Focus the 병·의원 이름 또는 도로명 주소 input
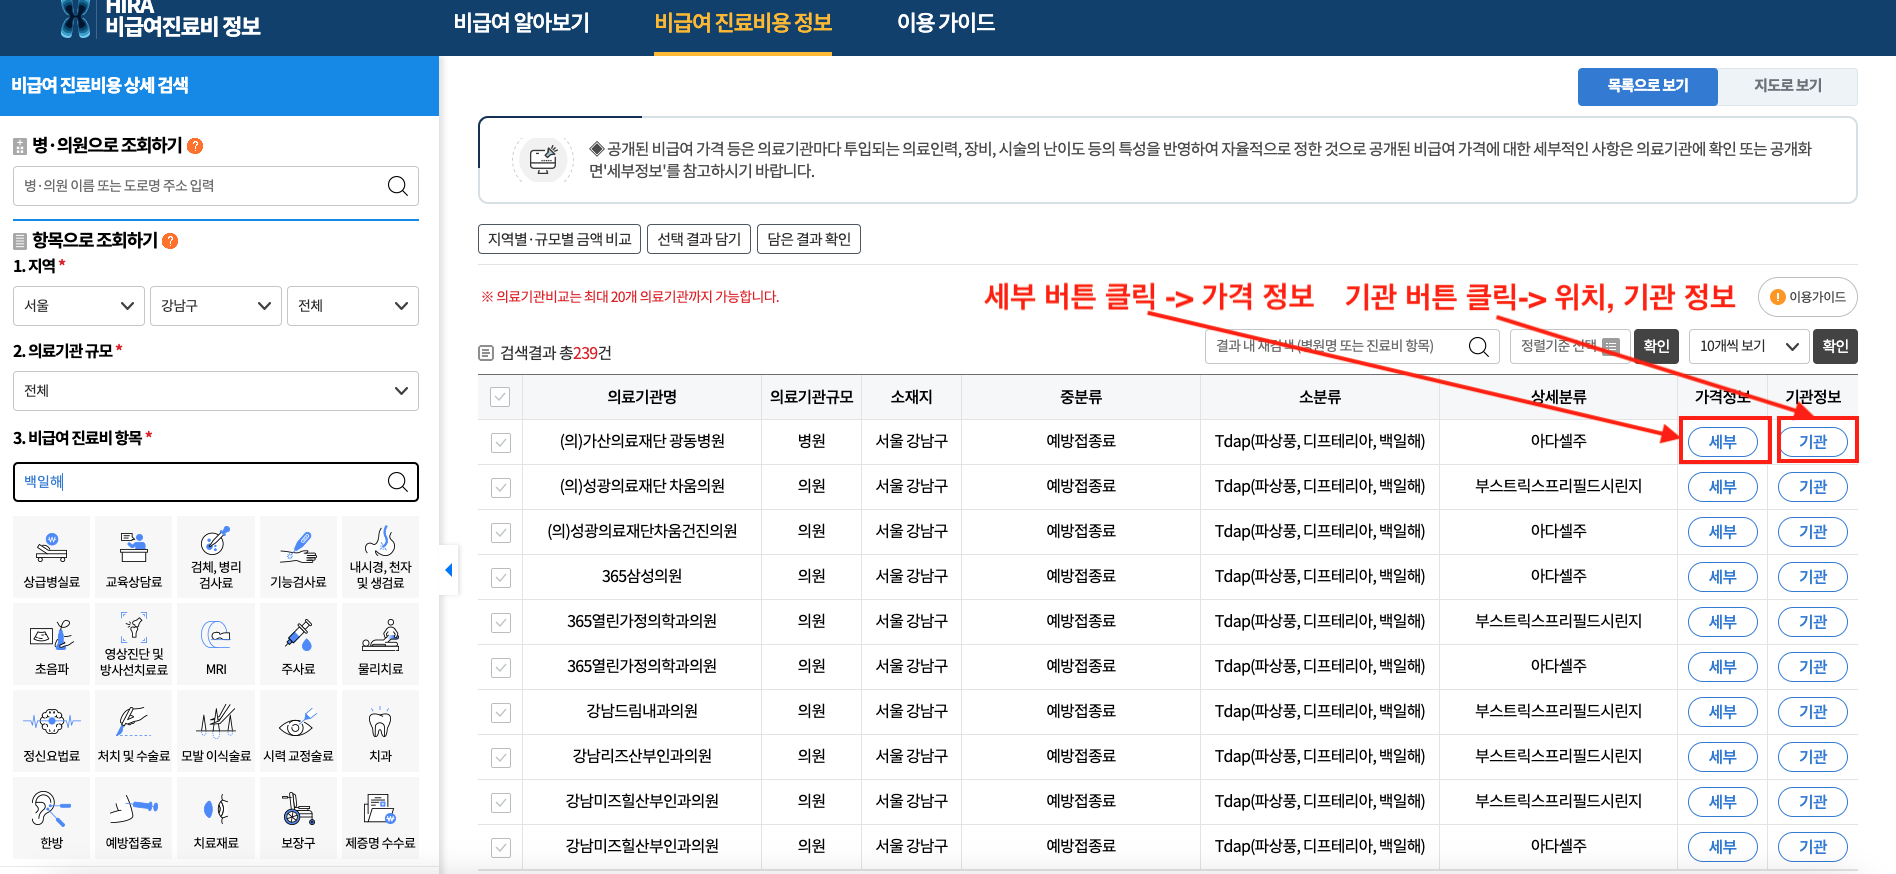1896x874 pixels. (216, 186)
